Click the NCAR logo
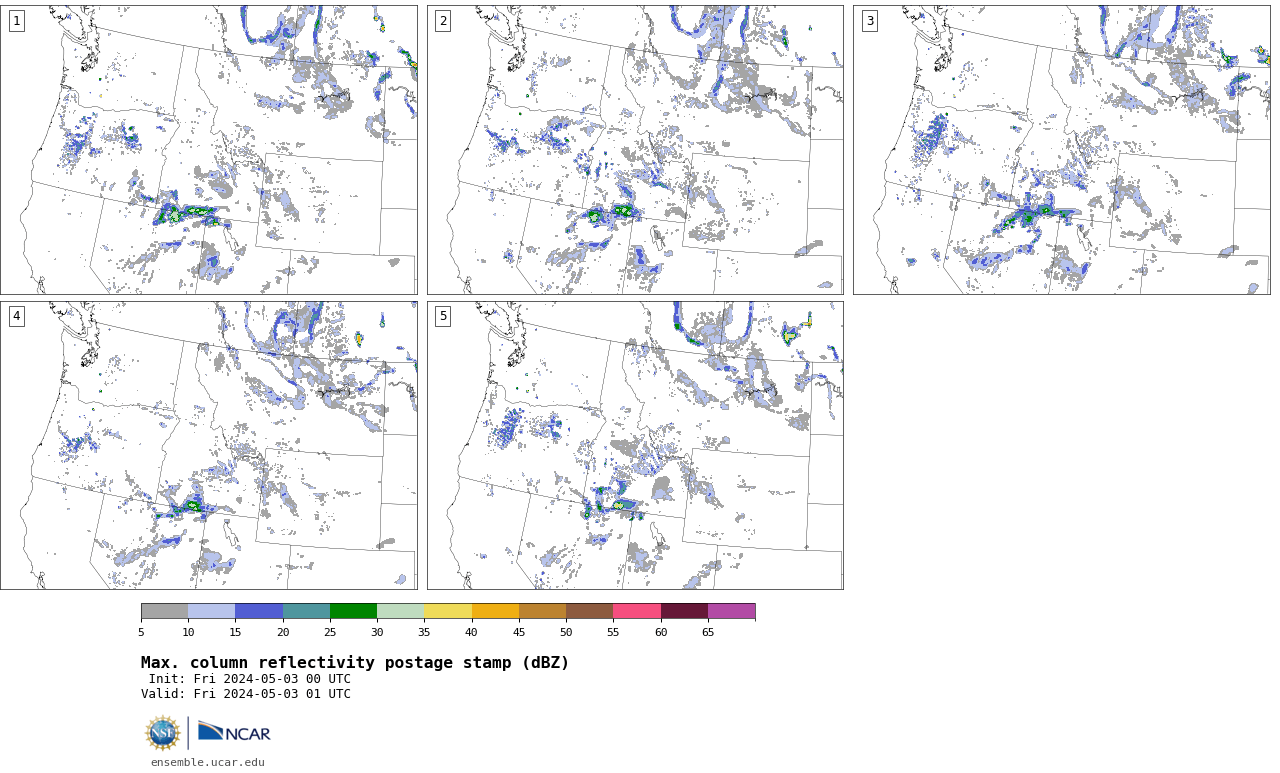The image size is (1280, 773). click(234, 733)
